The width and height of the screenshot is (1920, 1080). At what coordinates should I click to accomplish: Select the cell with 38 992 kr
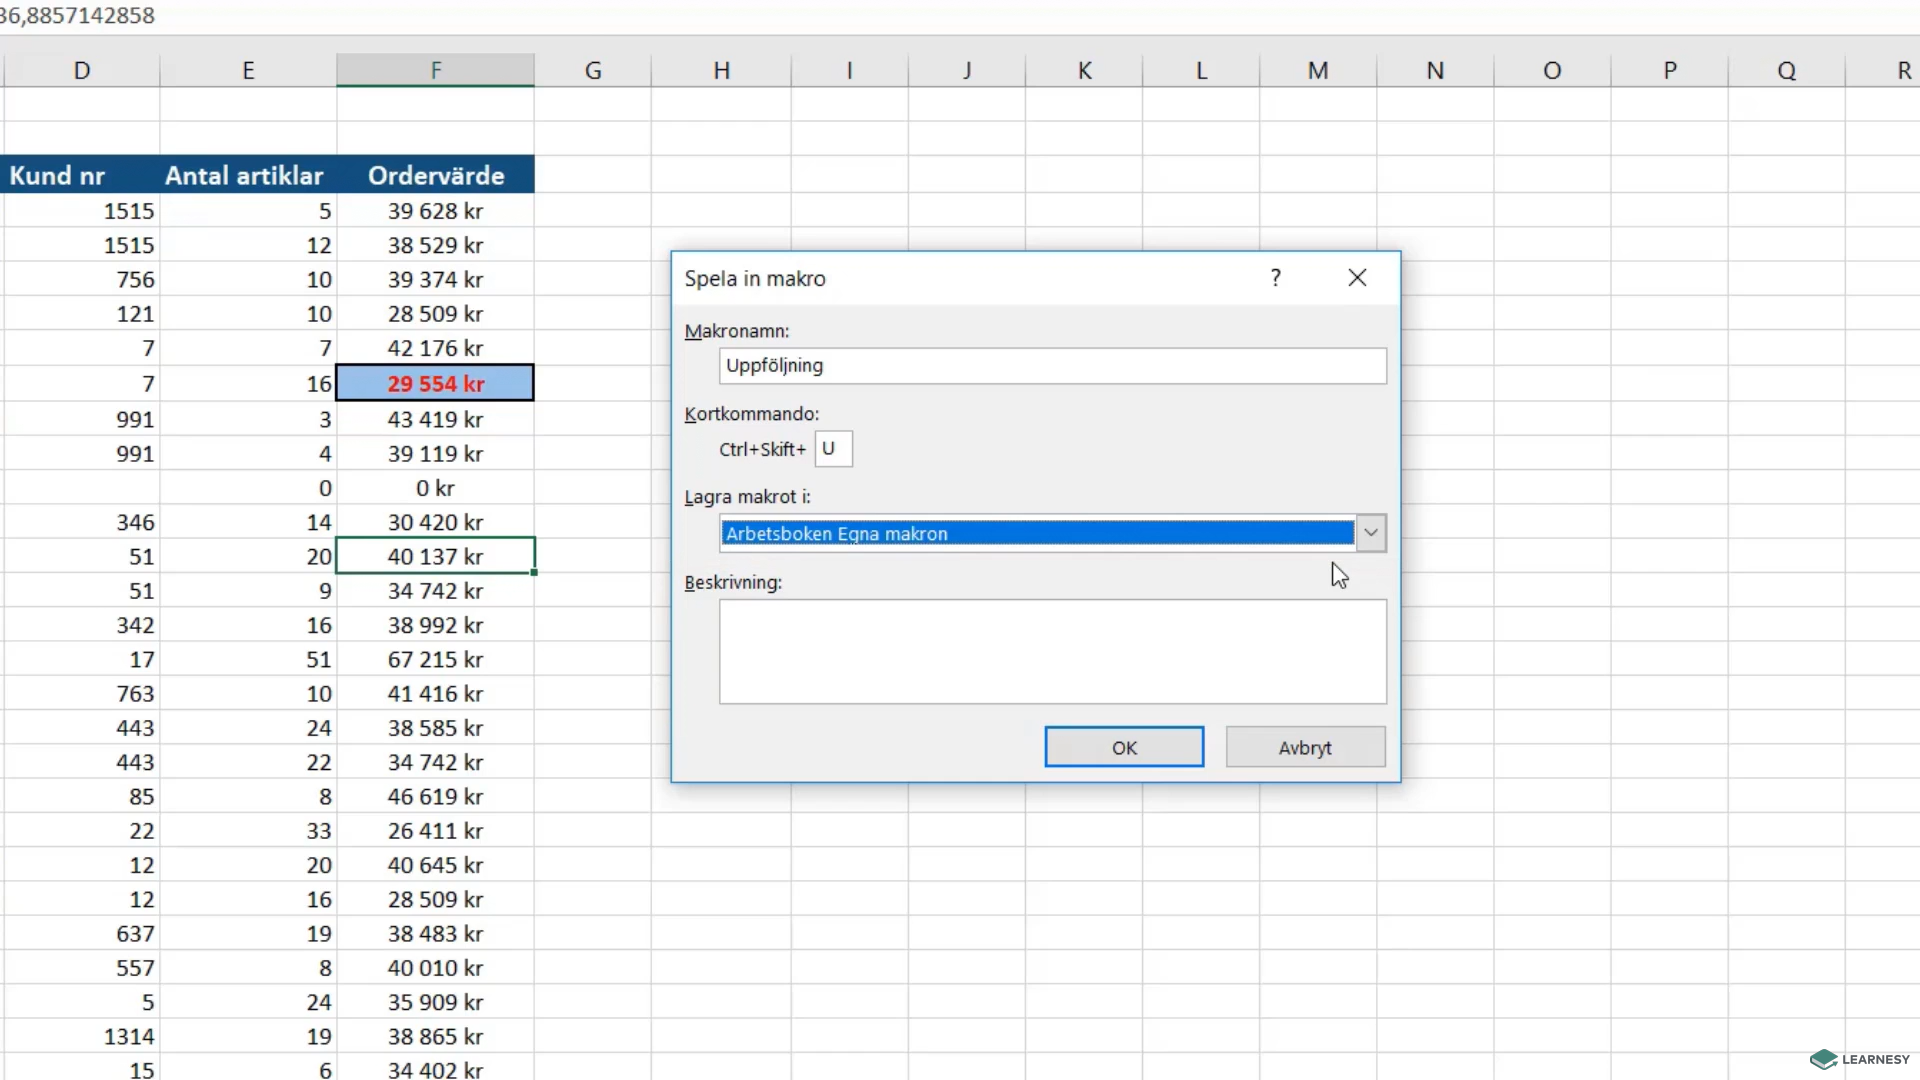click(x=435, y=625)
